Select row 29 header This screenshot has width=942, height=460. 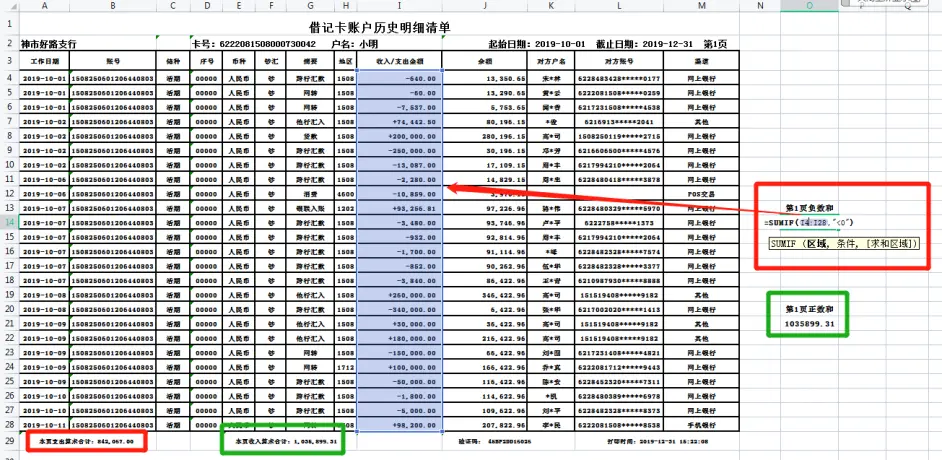tap(10, 441)
